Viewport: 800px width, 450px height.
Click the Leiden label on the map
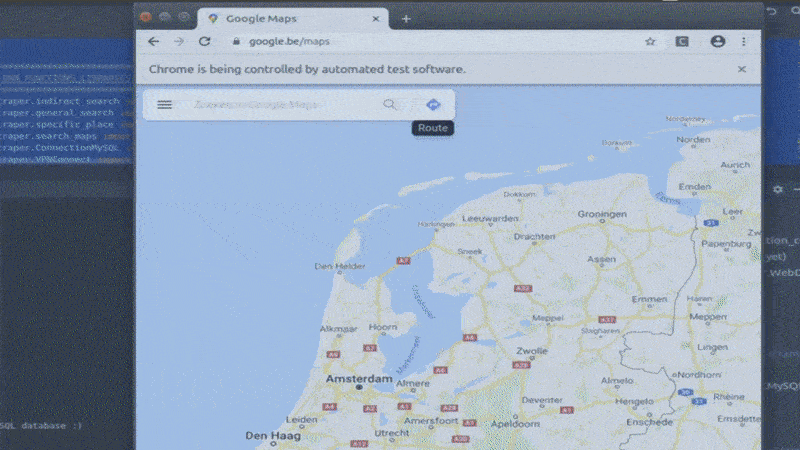[x=302, y=419]
